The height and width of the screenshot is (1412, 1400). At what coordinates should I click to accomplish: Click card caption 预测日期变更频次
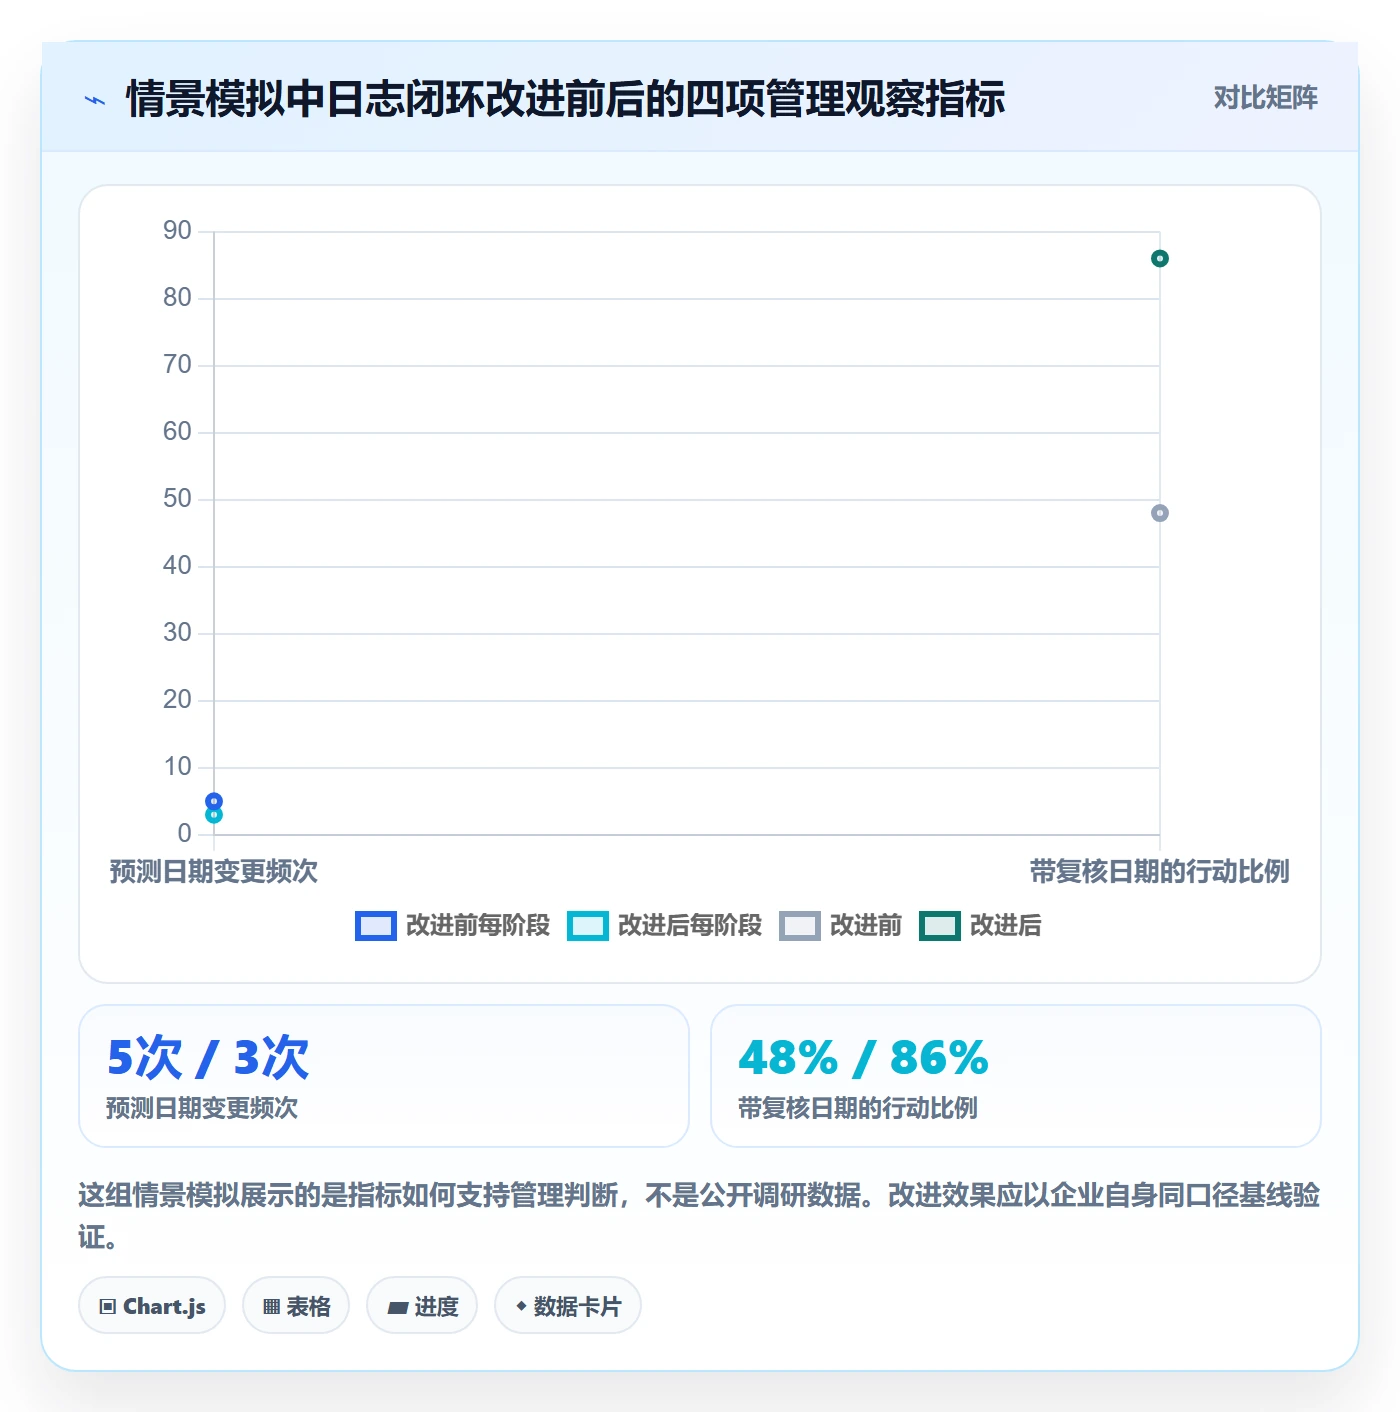(202, 1108)
